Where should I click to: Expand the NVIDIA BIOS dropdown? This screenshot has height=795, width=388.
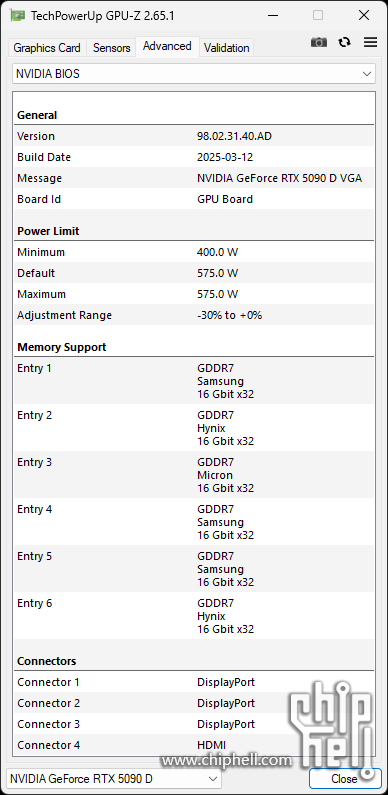click(x=194, y=74)
